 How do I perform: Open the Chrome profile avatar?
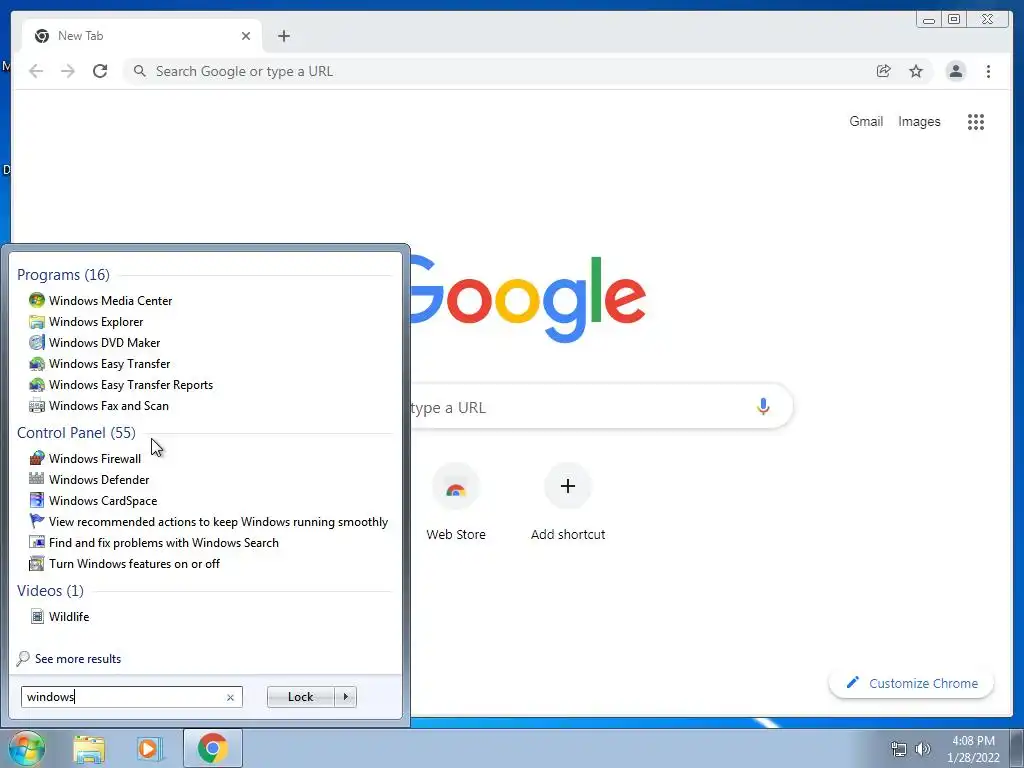(955, 71)
